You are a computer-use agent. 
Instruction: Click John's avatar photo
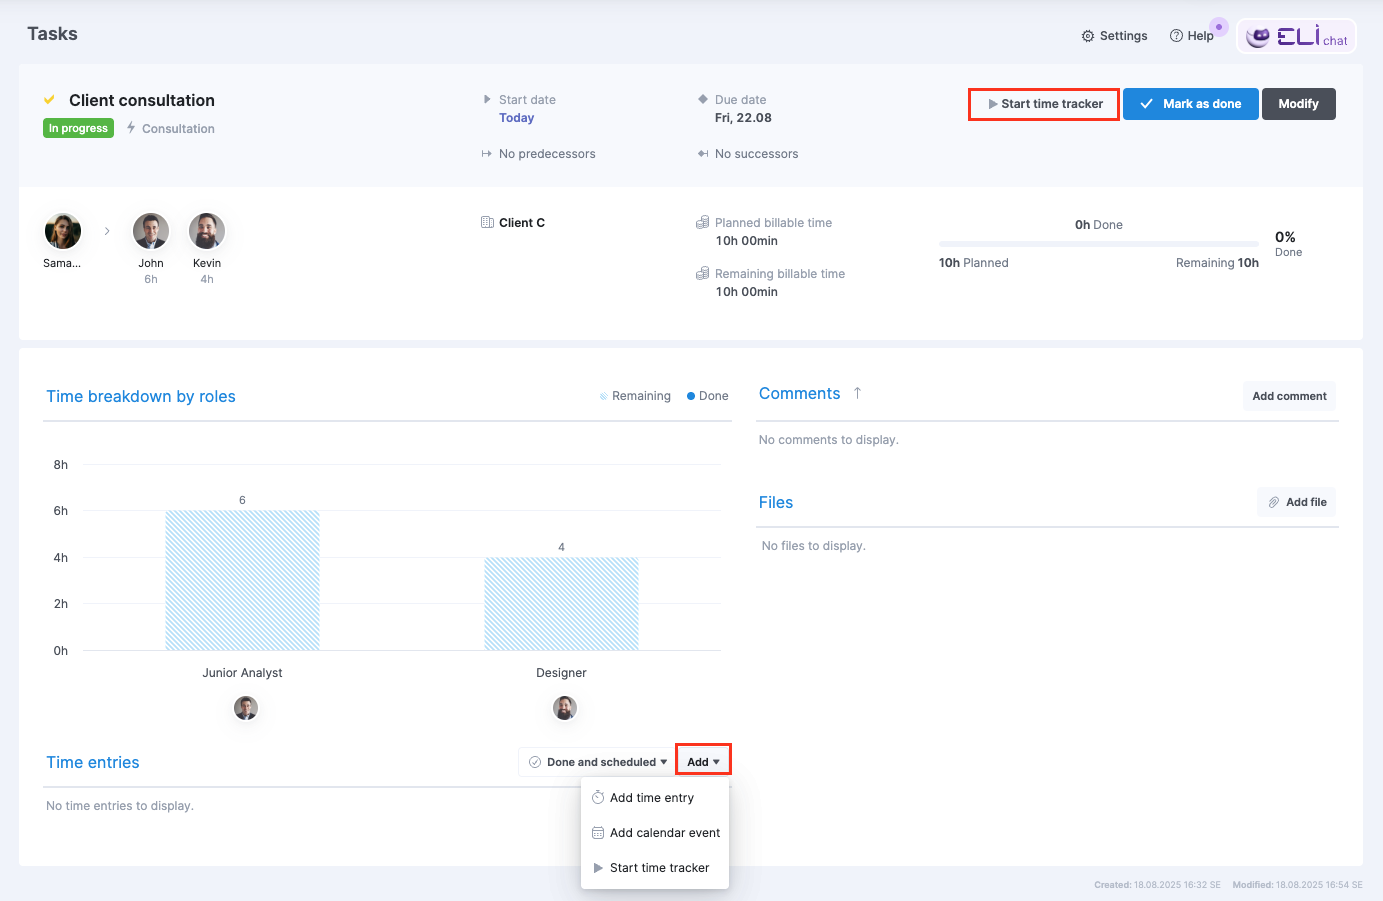point(151,231)
